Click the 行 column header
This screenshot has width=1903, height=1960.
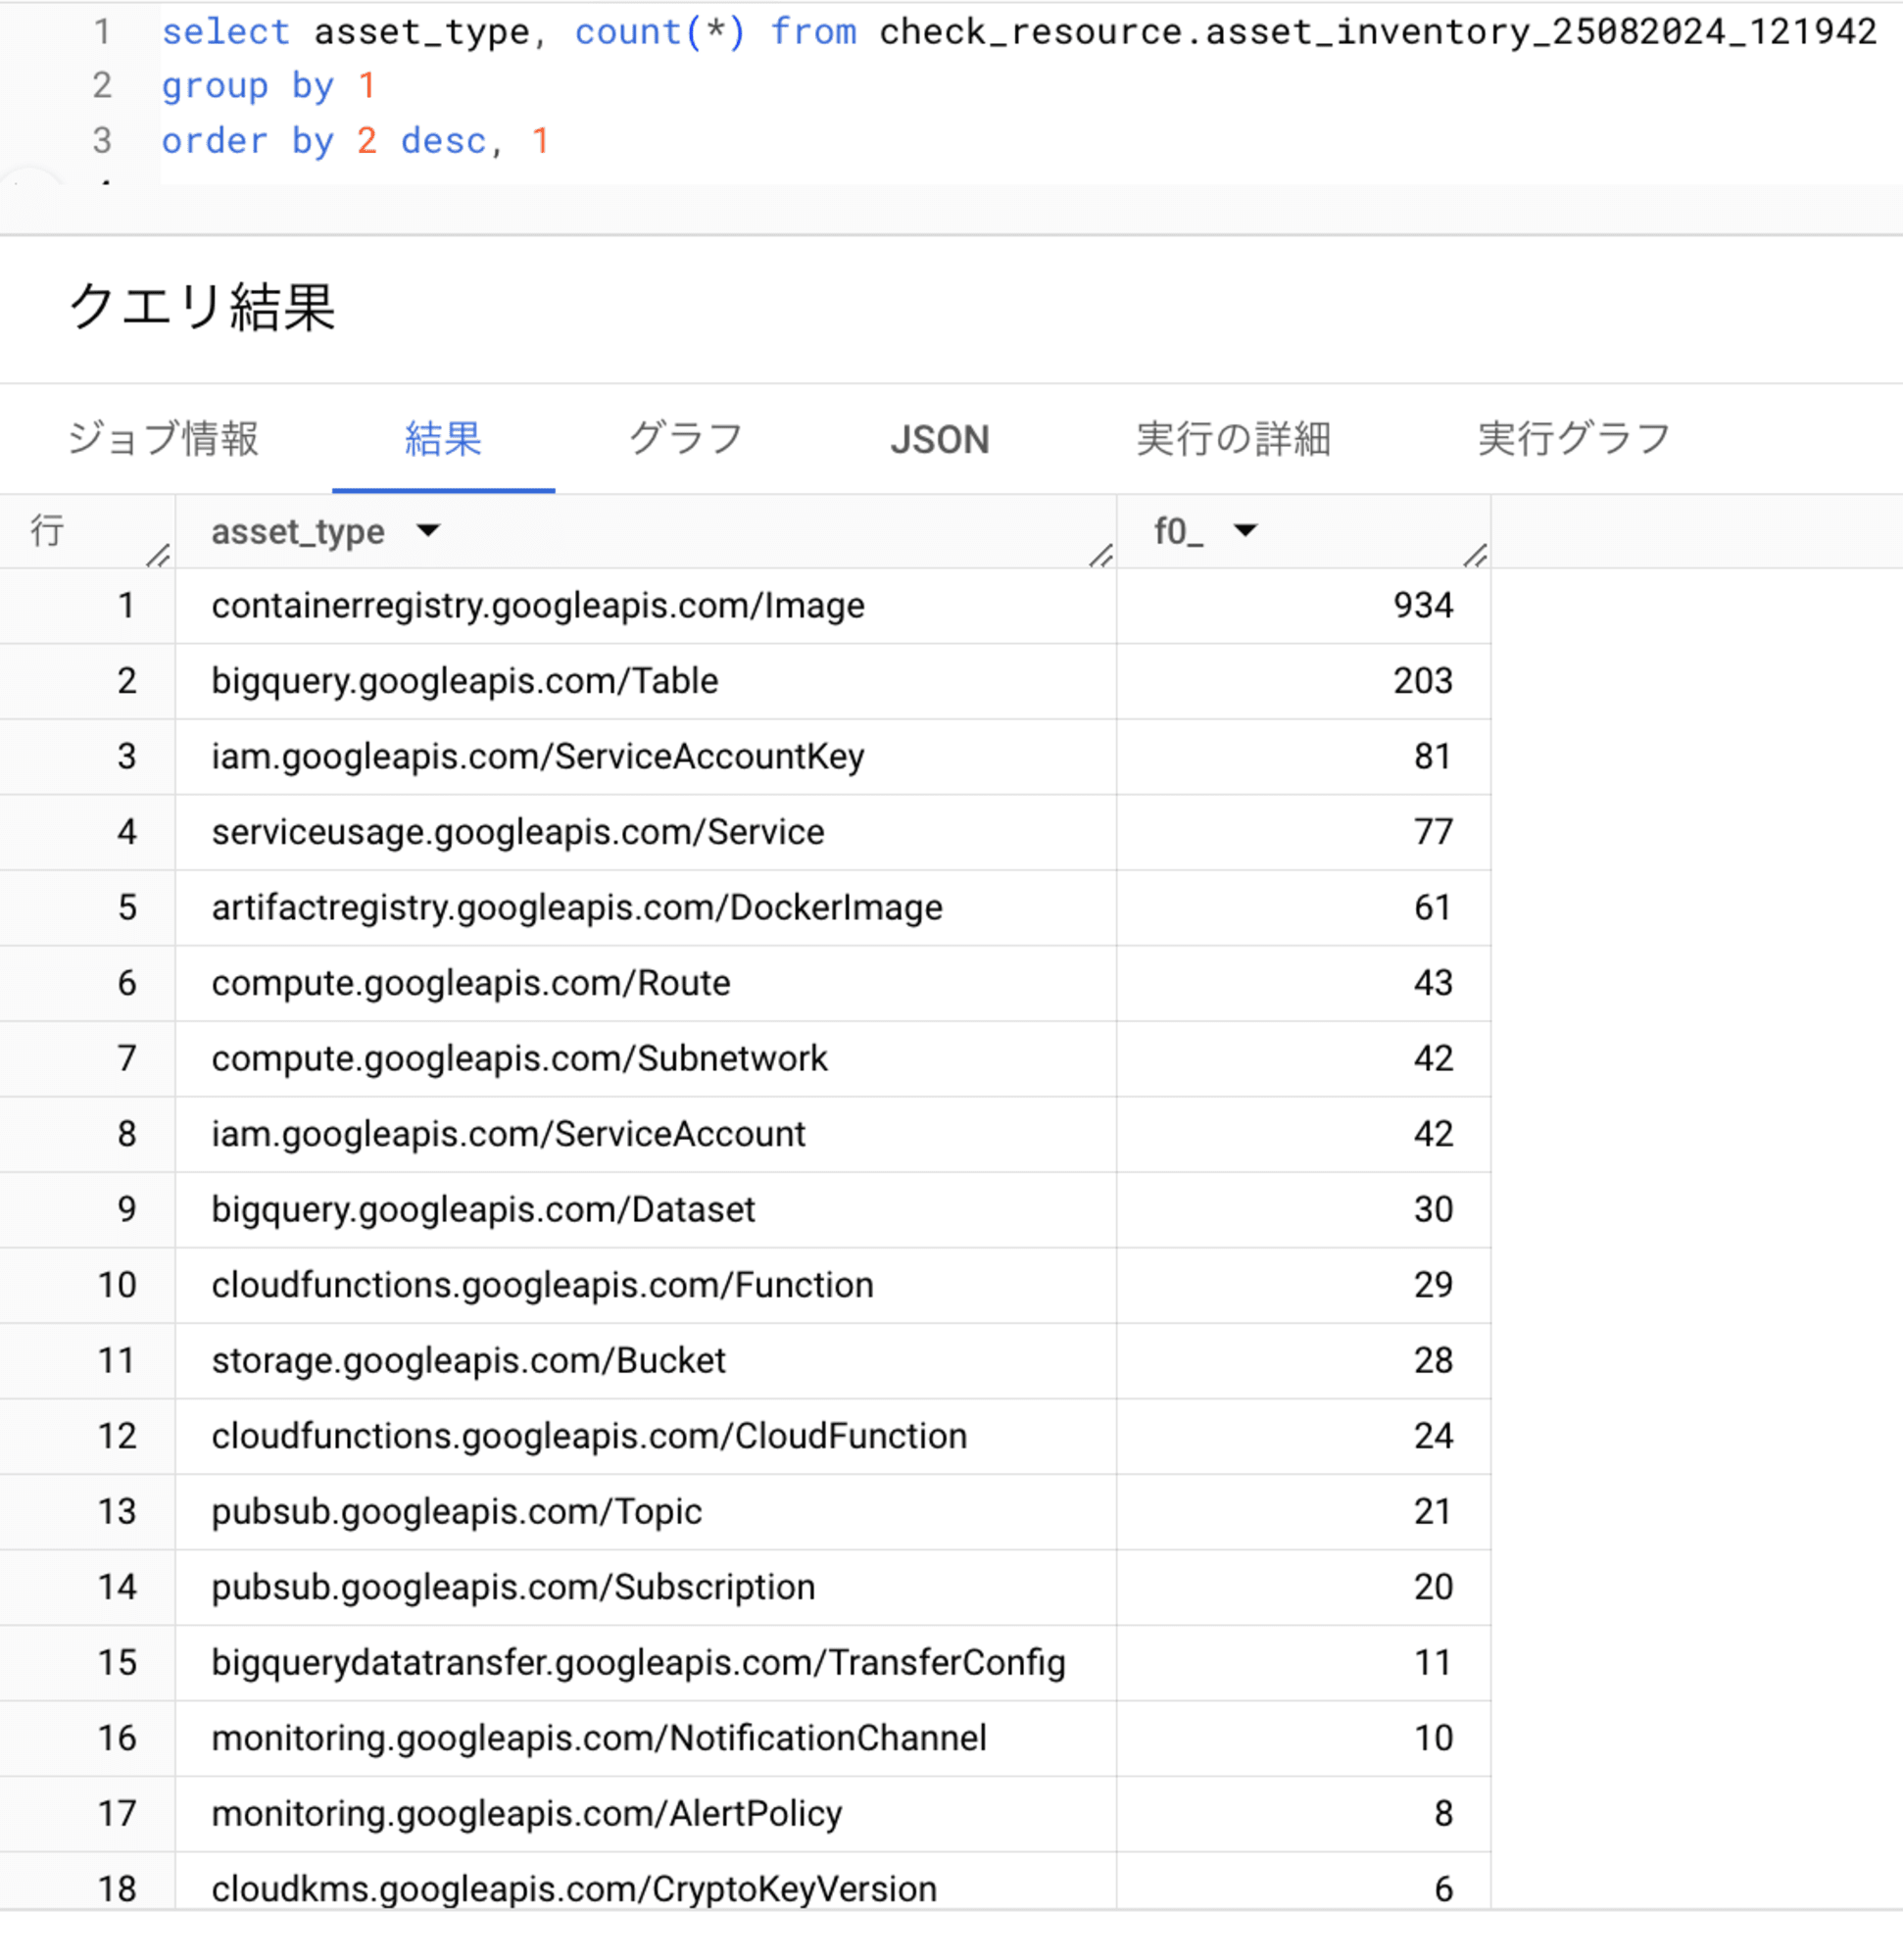pyautogui.click(x=47, y=531)
